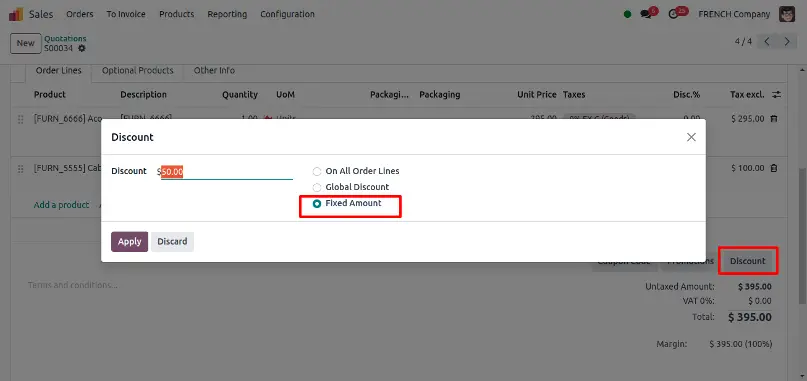Screen dimensions: 807x381
Task: Open the Reporting menu
Action: pos(227,14)
